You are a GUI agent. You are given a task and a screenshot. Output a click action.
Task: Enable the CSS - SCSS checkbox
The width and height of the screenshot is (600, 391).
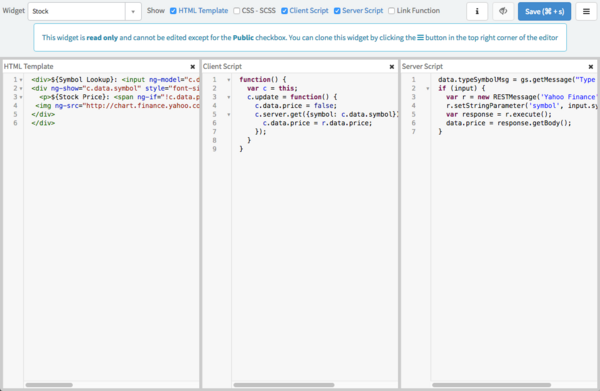click(236, 11)
